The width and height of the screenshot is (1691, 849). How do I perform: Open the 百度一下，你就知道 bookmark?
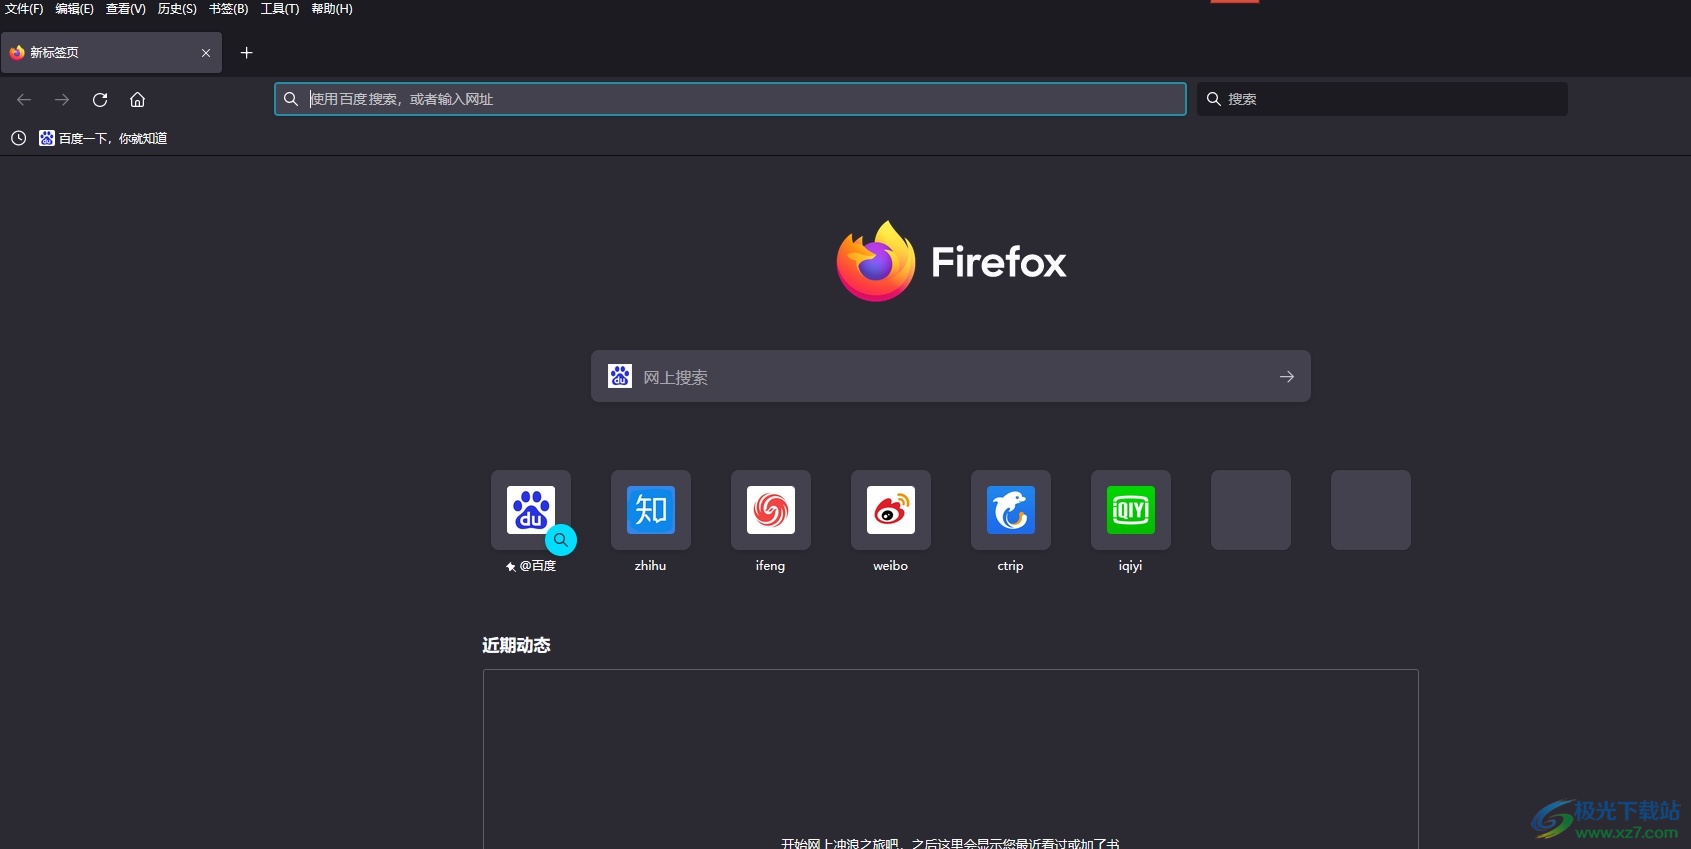click(x=103, y=138)
